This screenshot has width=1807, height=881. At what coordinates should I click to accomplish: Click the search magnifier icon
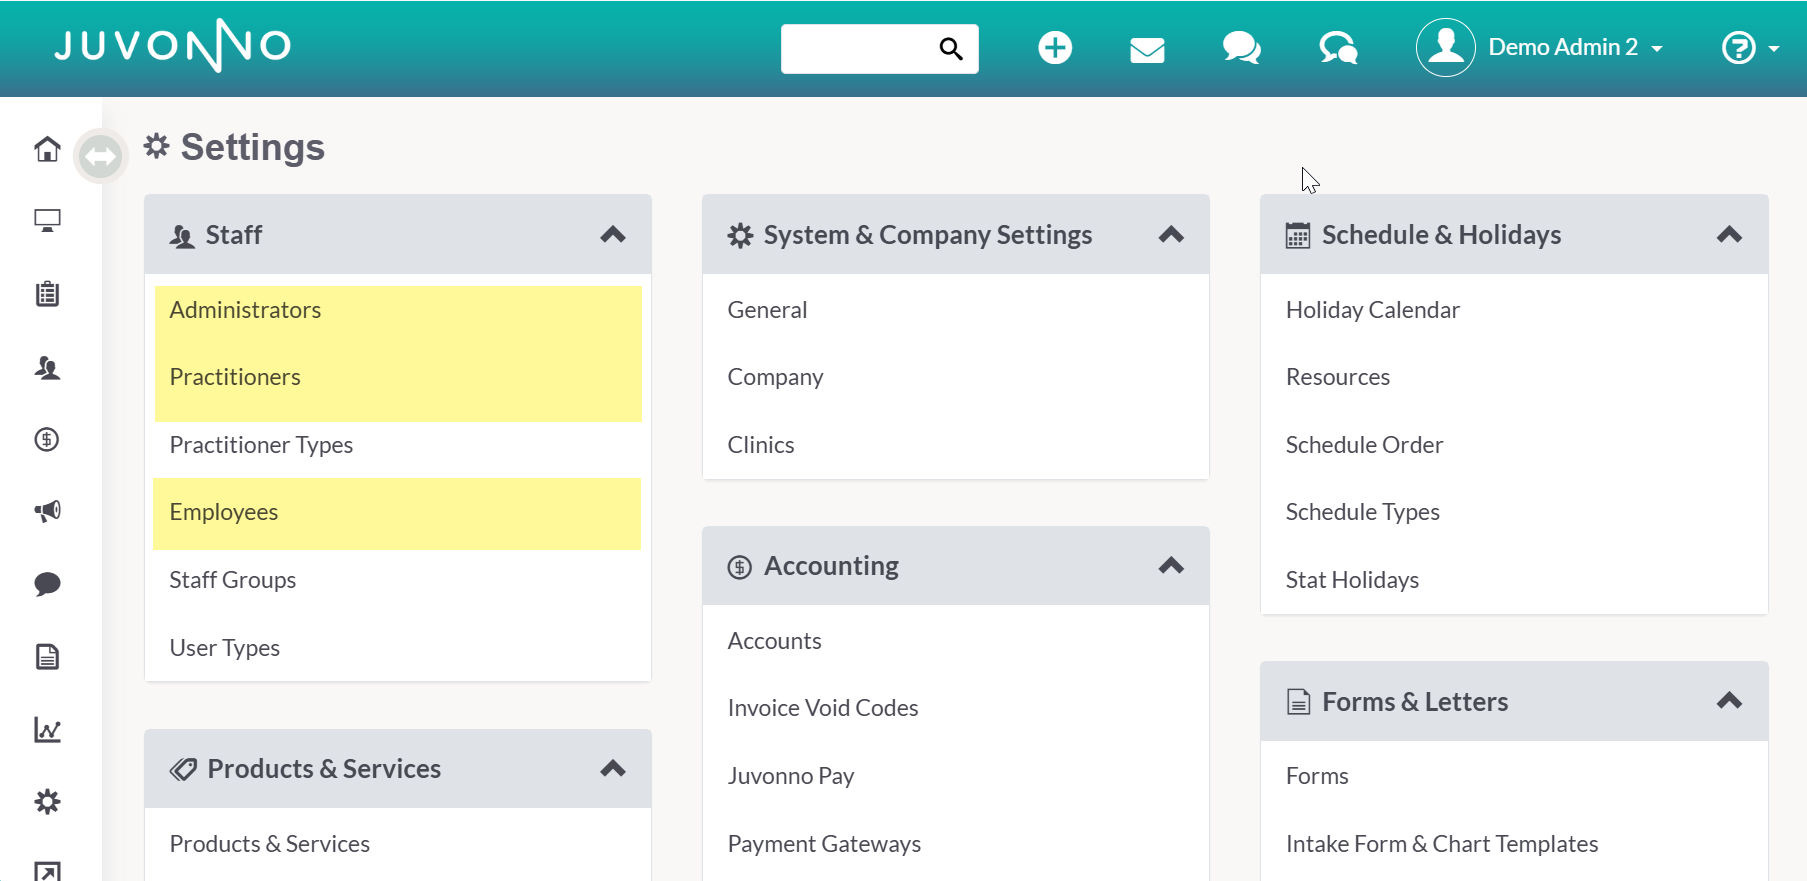click(951, 49)
